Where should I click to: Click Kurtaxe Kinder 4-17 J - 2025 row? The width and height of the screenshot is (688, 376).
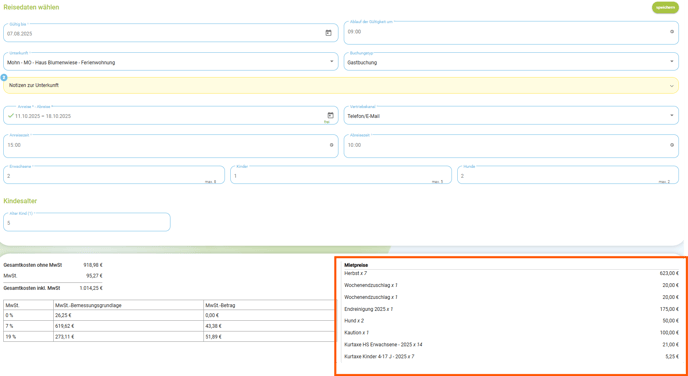tap(512, 356)
